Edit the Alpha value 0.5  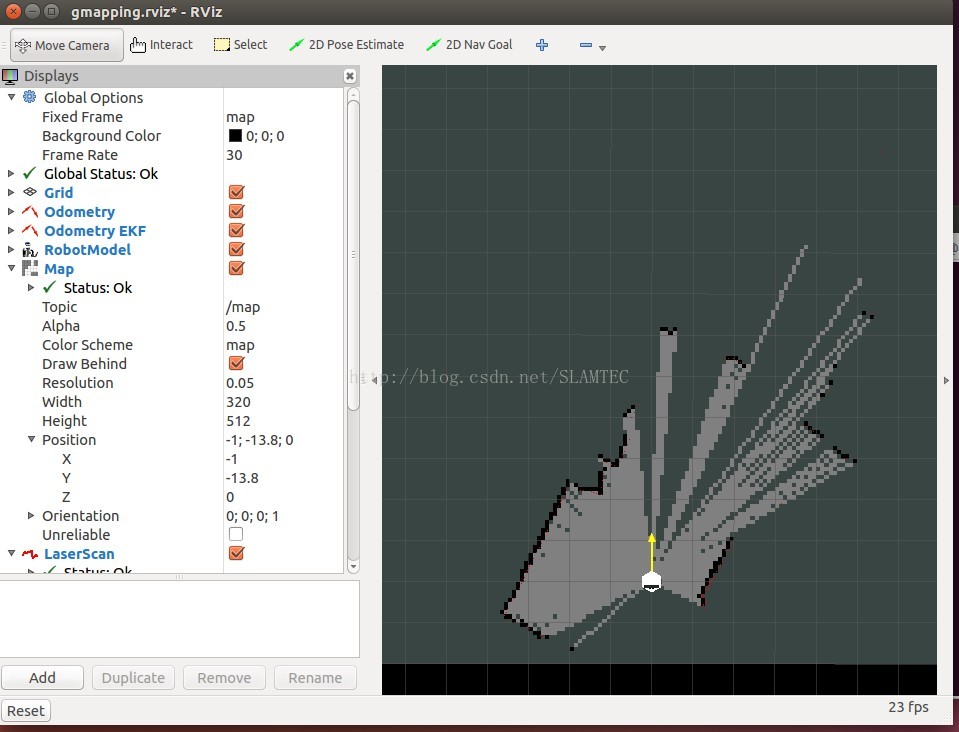click(236, 326)
